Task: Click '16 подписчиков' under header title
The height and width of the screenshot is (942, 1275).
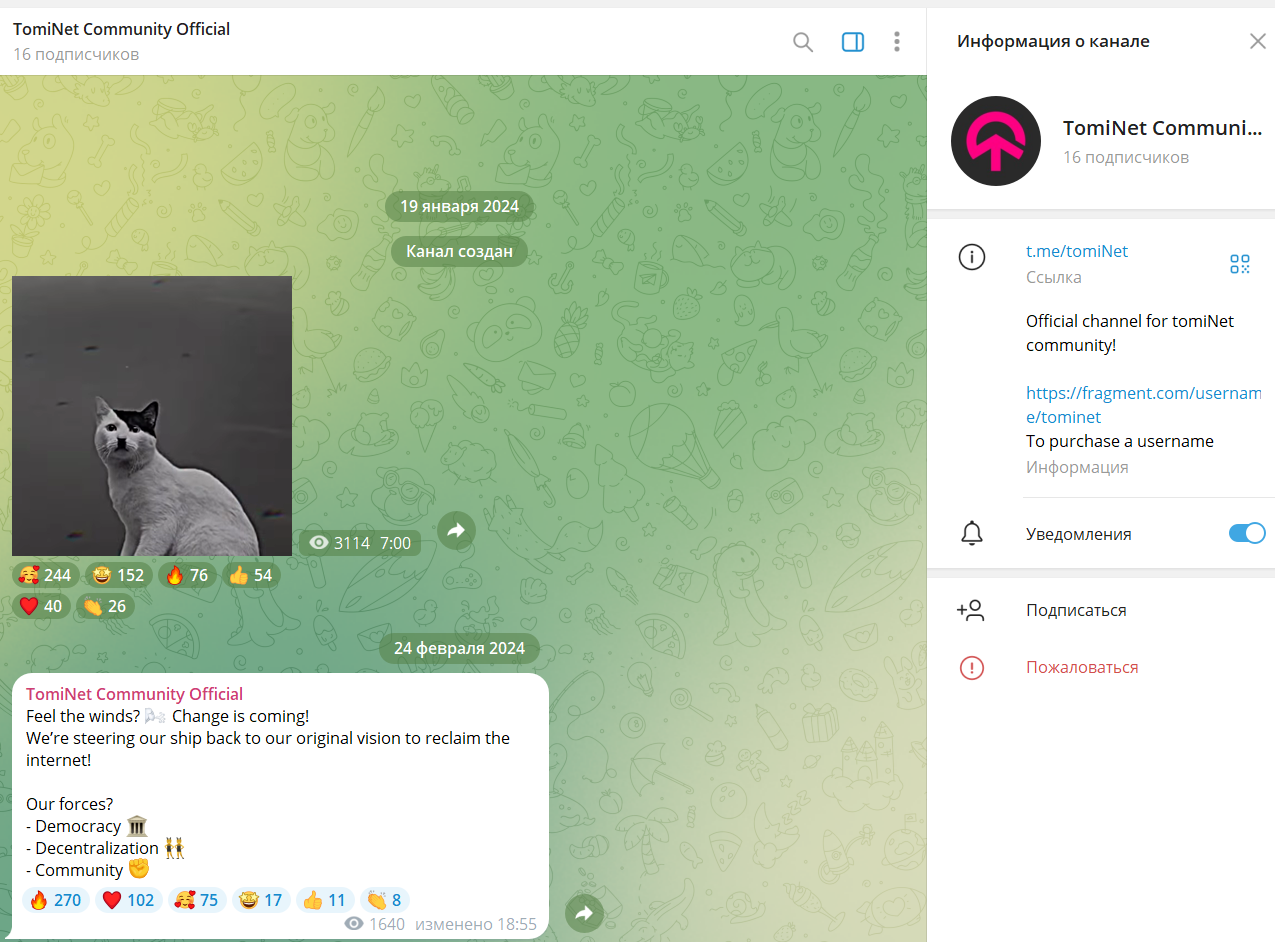Action: coord(76,54)
